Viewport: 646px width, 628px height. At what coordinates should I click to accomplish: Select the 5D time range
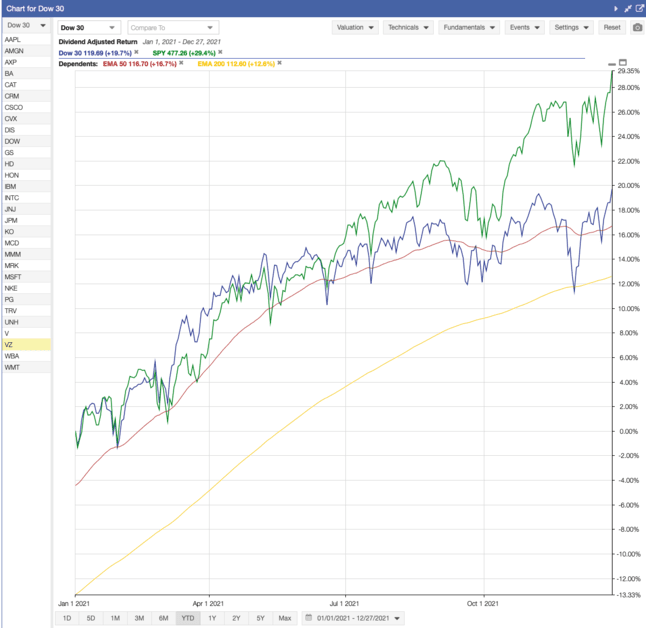(x=91, y=618)
